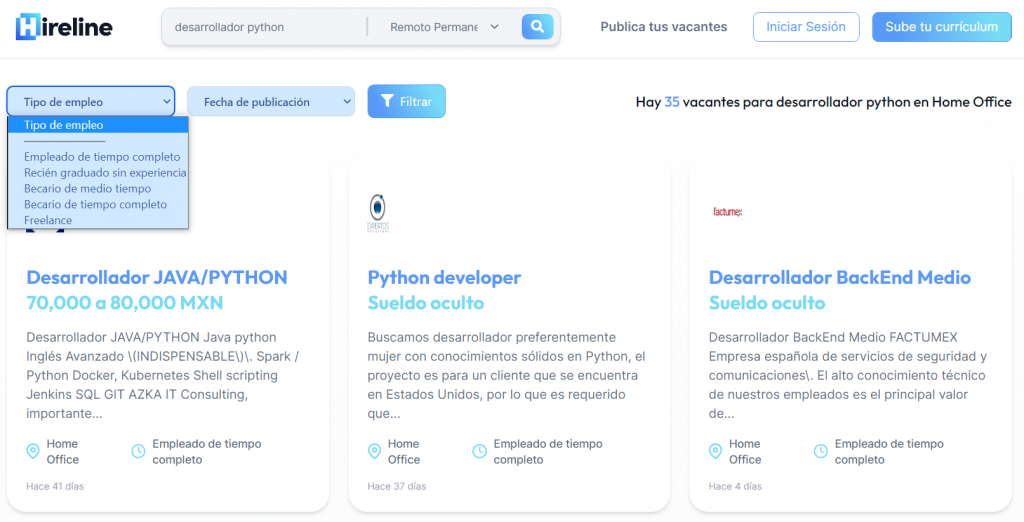Click location pin icon on Desarrollador BackEnd Medio card
1024x522 pixels.
pos(715,451)
